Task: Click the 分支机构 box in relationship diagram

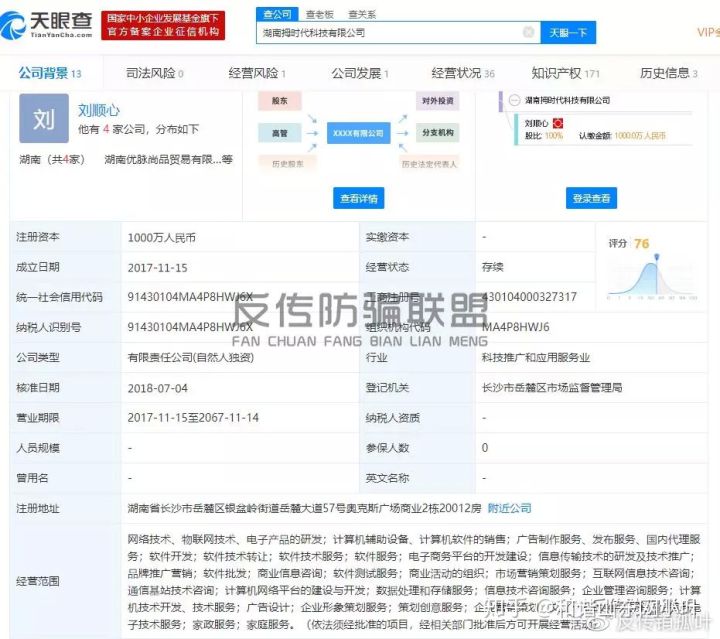Action: (438, 133)
